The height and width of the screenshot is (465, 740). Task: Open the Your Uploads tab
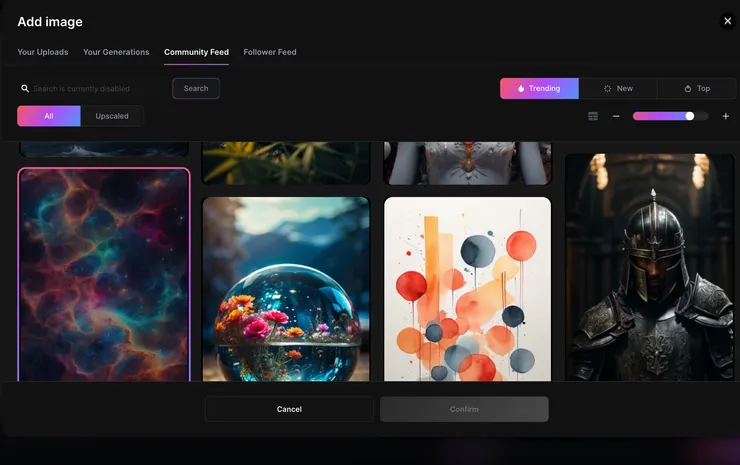click(43, 52)
